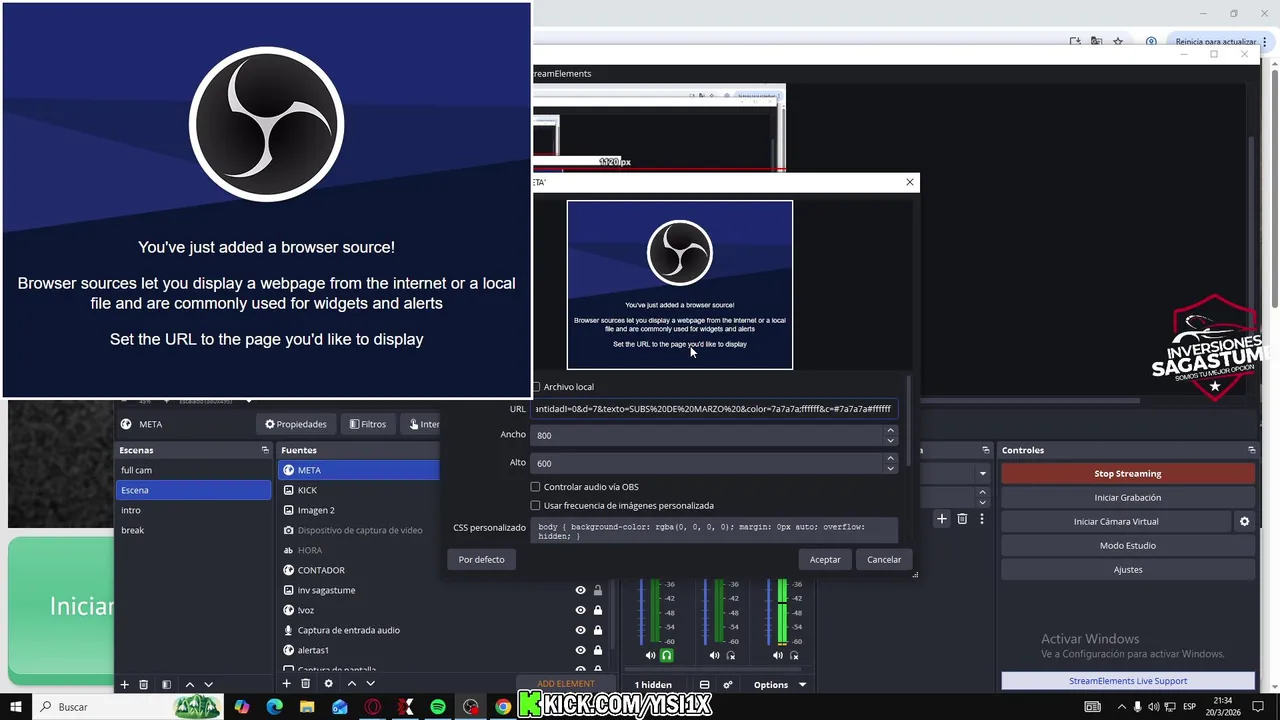Image resolution: width=1280 pixels, height=720 pixels.
Task: Toggle mixer layout icon beside '1 hidden'
Action: coord(704,685)
